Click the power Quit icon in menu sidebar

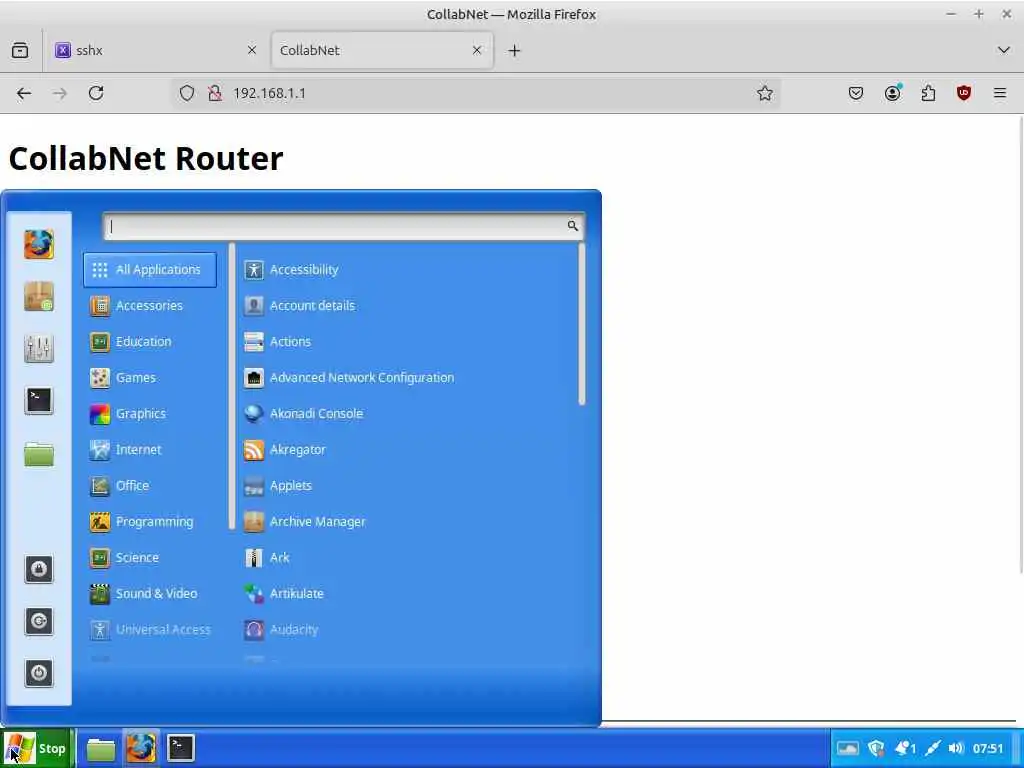click(x=39, y=673)
